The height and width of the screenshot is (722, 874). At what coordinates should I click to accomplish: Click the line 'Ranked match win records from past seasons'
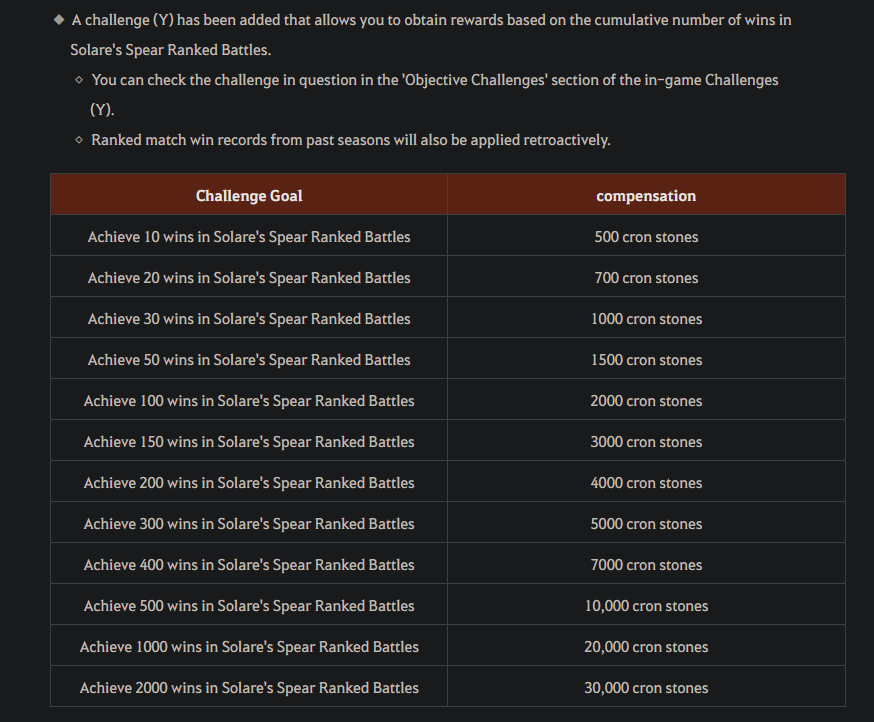[351, 140]
